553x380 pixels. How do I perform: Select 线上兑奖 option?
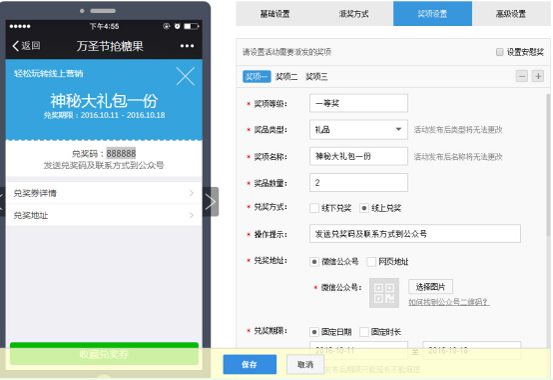pos(364,208)
